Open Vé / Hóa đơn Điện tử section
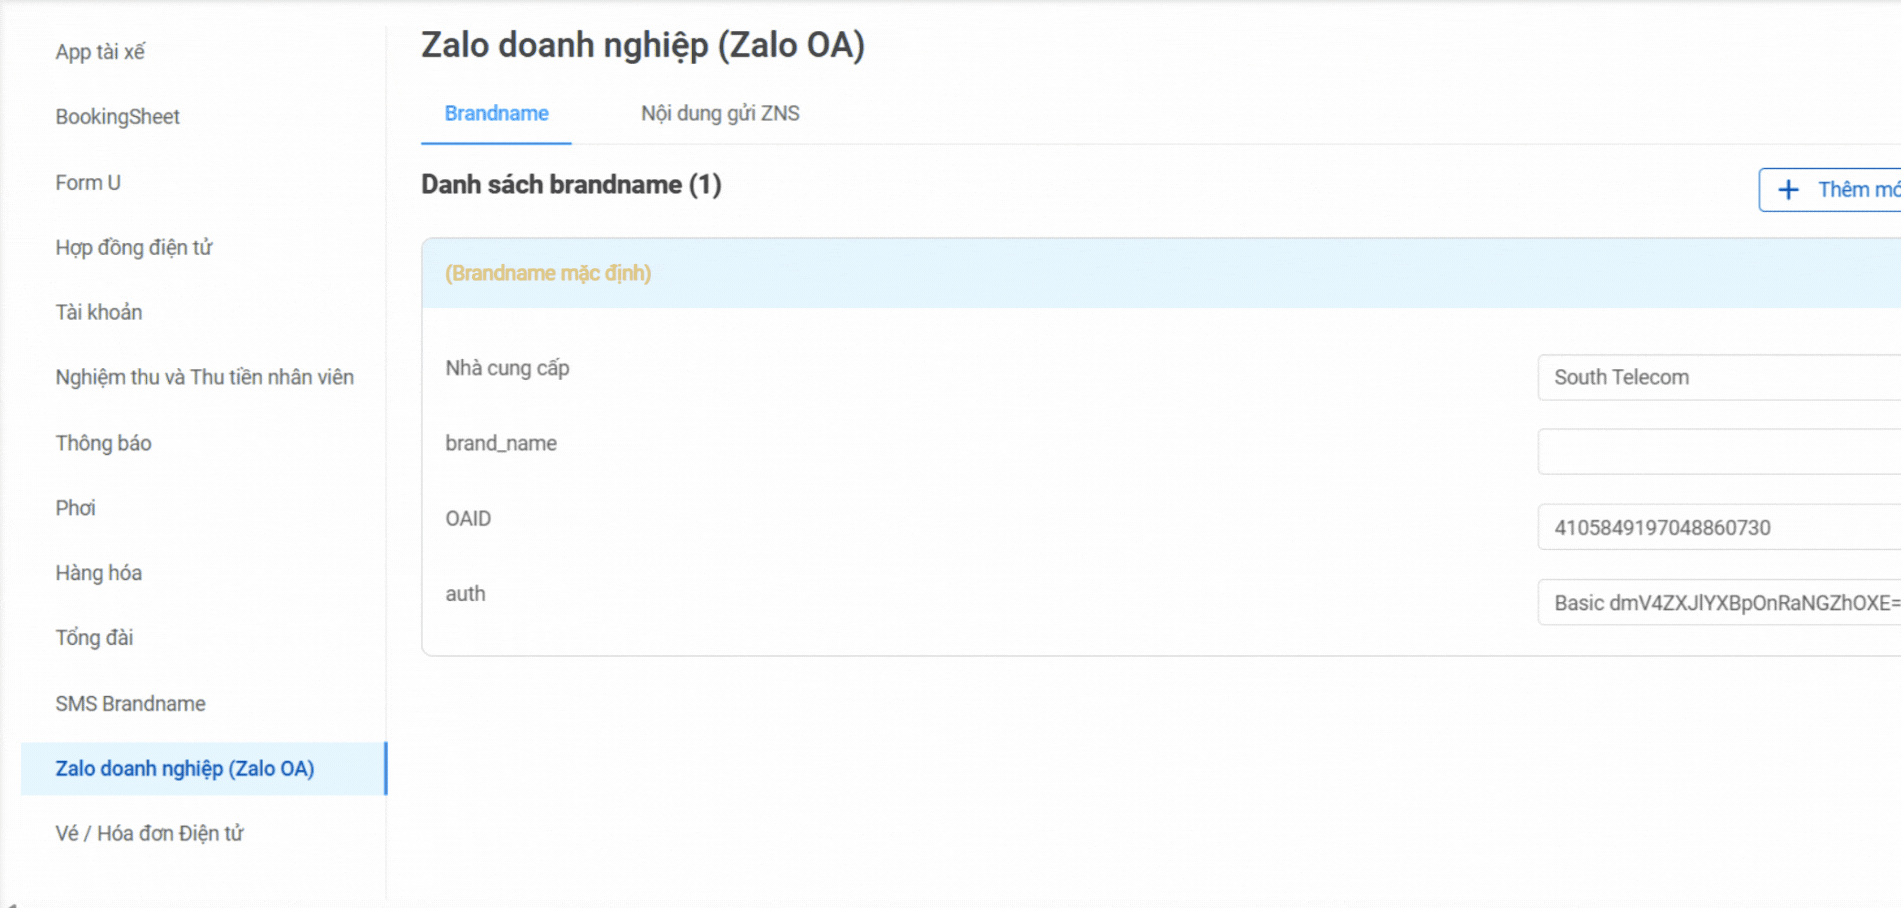 point(150,834)
